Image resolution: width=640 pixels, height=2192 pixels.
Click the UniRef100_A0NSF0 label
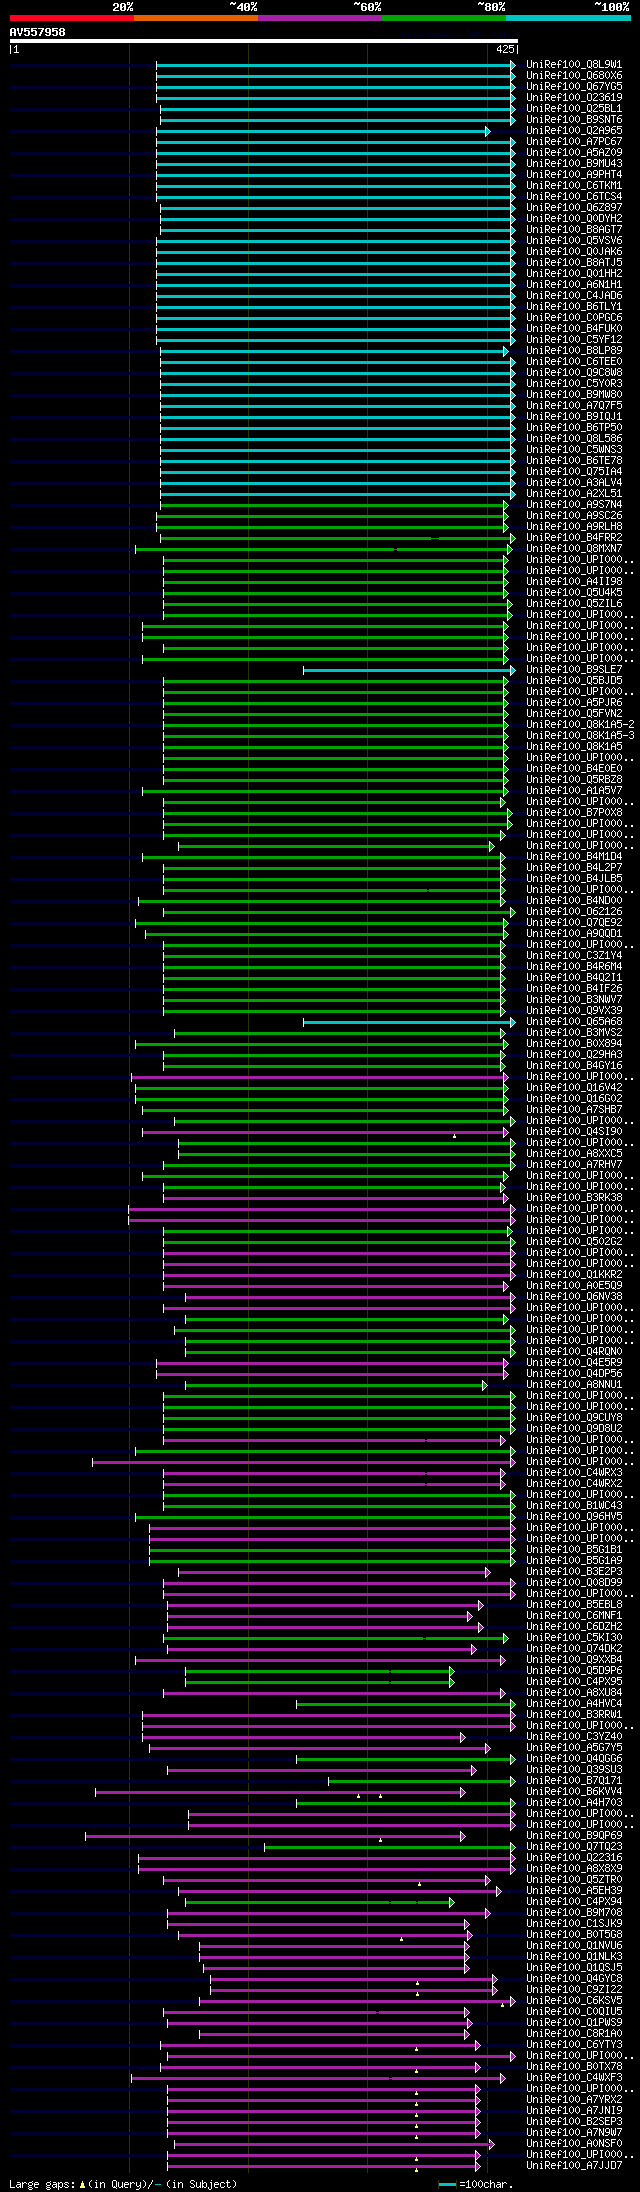pos(574,2144)
